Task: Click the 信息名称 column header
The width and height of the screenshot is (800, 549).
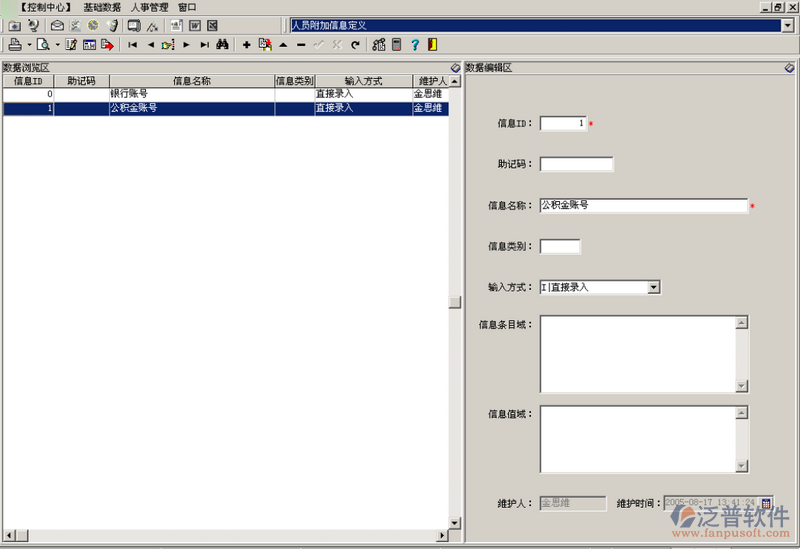Action: pos(192,81)
